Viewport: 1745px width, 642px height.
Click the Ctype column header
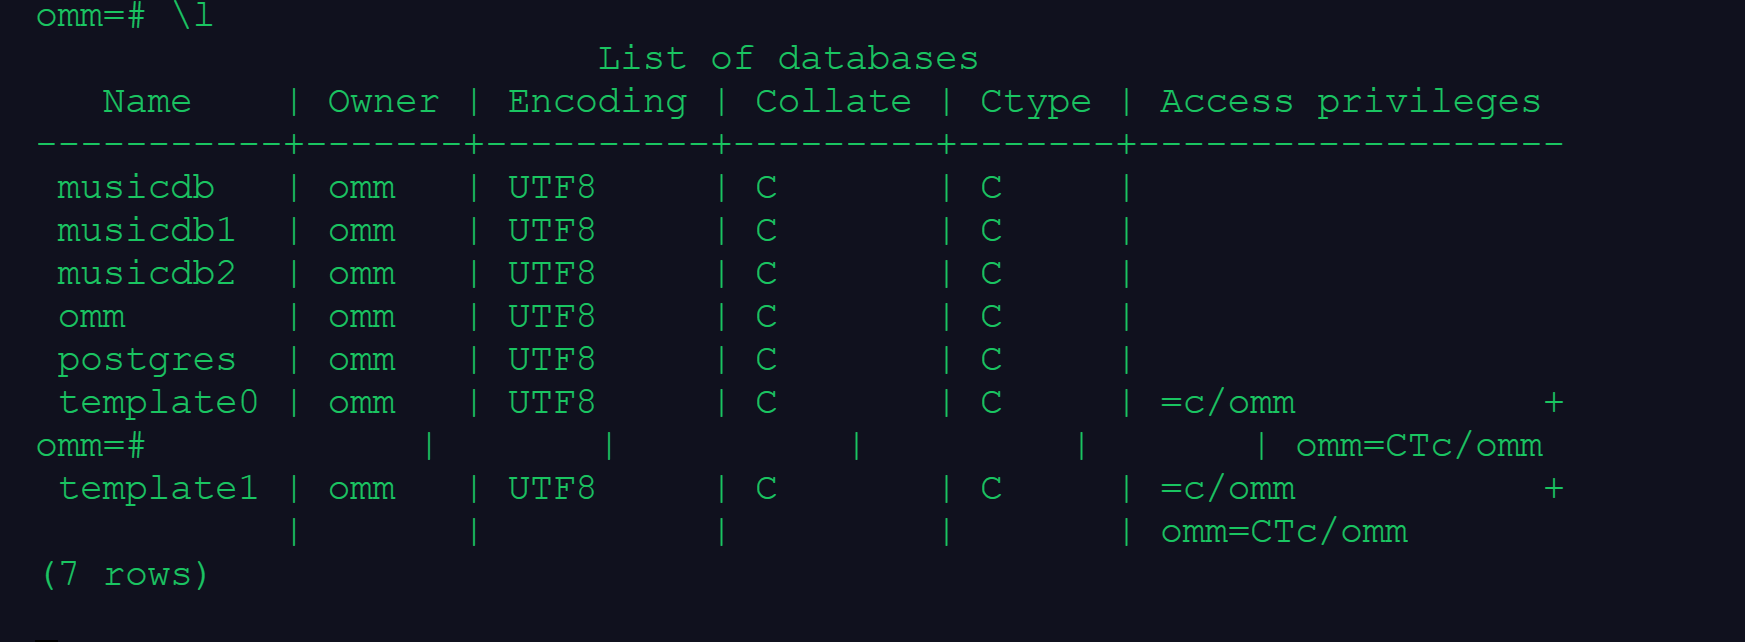point(1035,102)
